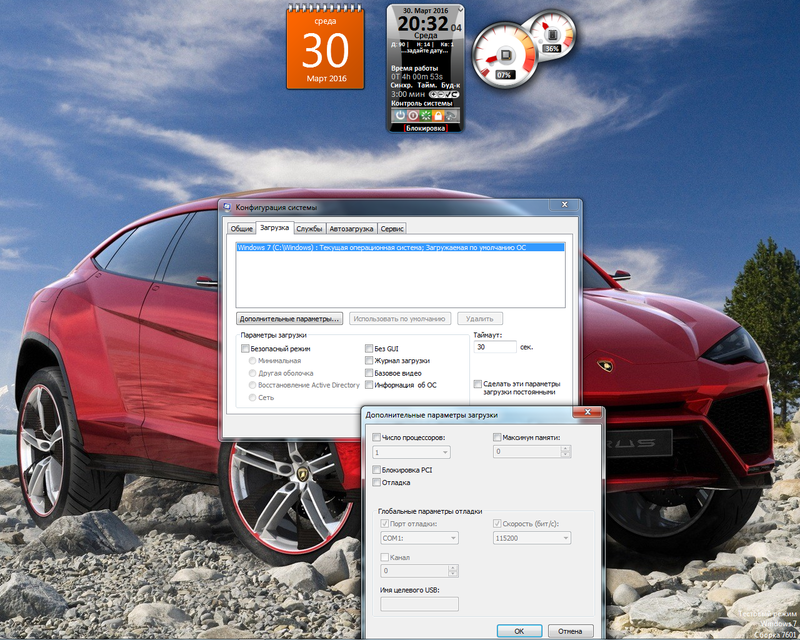The image size is (800, 640).
Task: Click the red restart icon in clock gadget
Action: point(413,116)
